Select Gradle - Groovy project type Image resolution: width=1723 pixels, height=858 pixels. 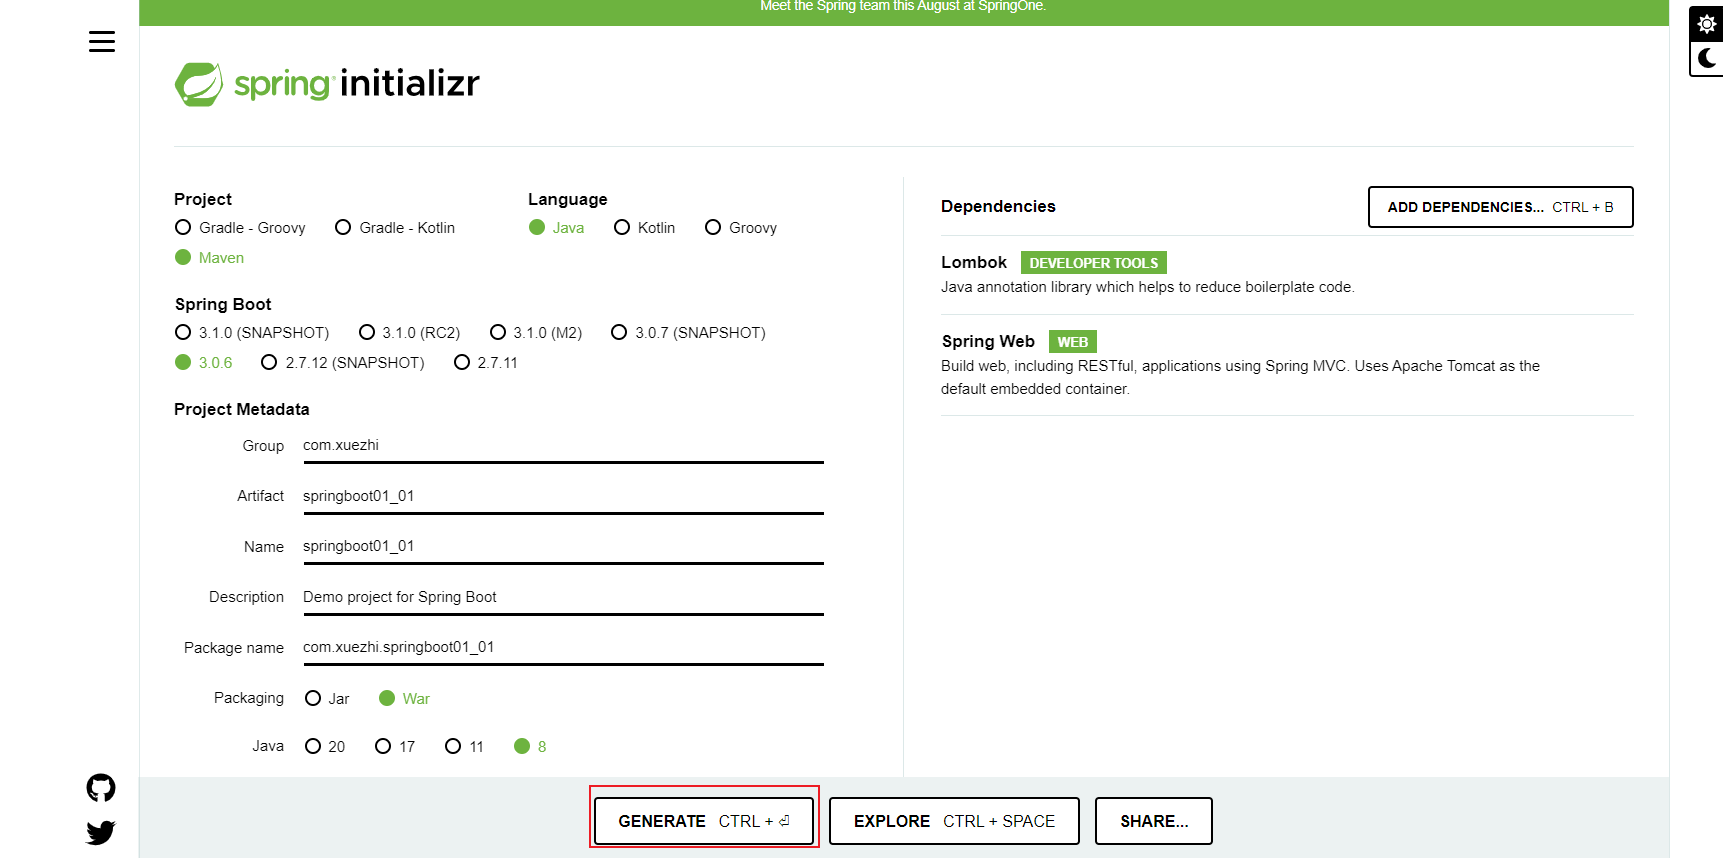[240, 228]
